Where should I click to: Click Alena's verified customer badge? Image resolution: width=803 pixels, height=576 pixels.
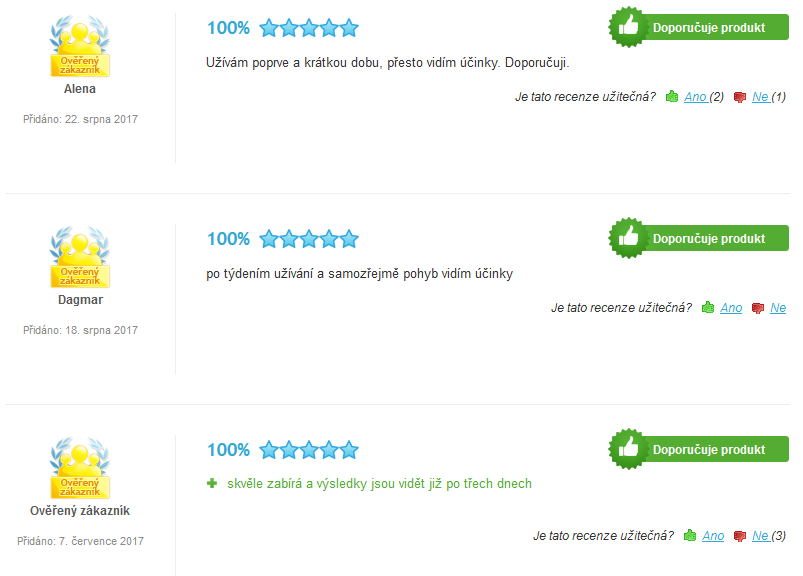click(x=80, y=46)
